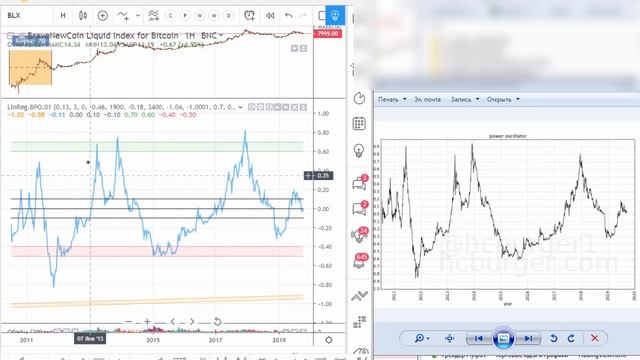Expand the LinReg.BPO.01 indicator legend arrow
Screen dimensions: 640x360
point(240,107)
